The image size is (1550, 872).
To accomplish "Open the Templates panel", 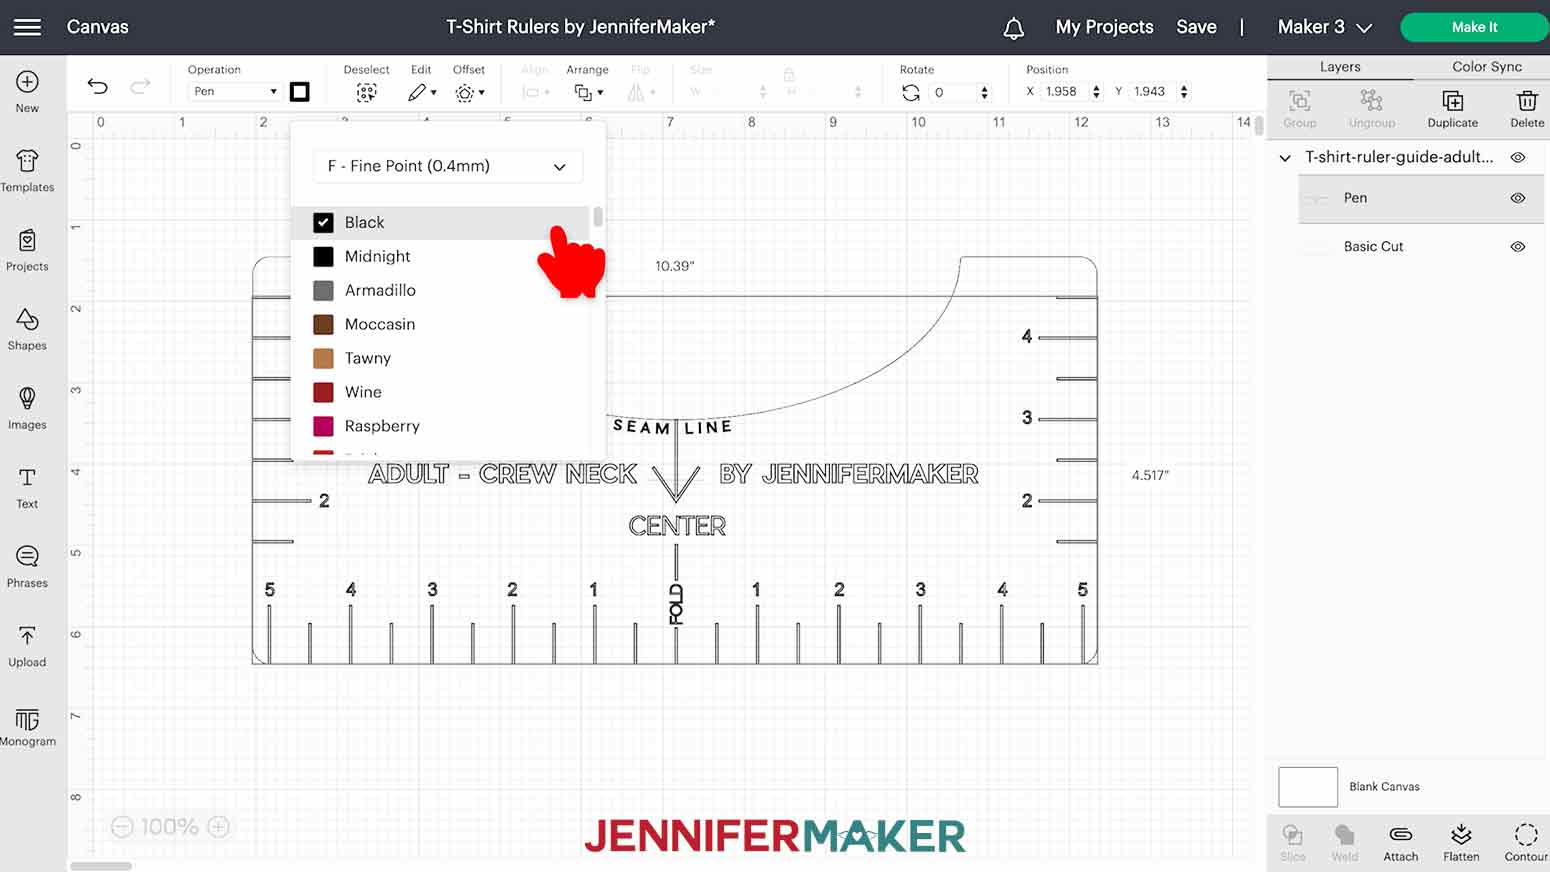I will click(27, 161).
